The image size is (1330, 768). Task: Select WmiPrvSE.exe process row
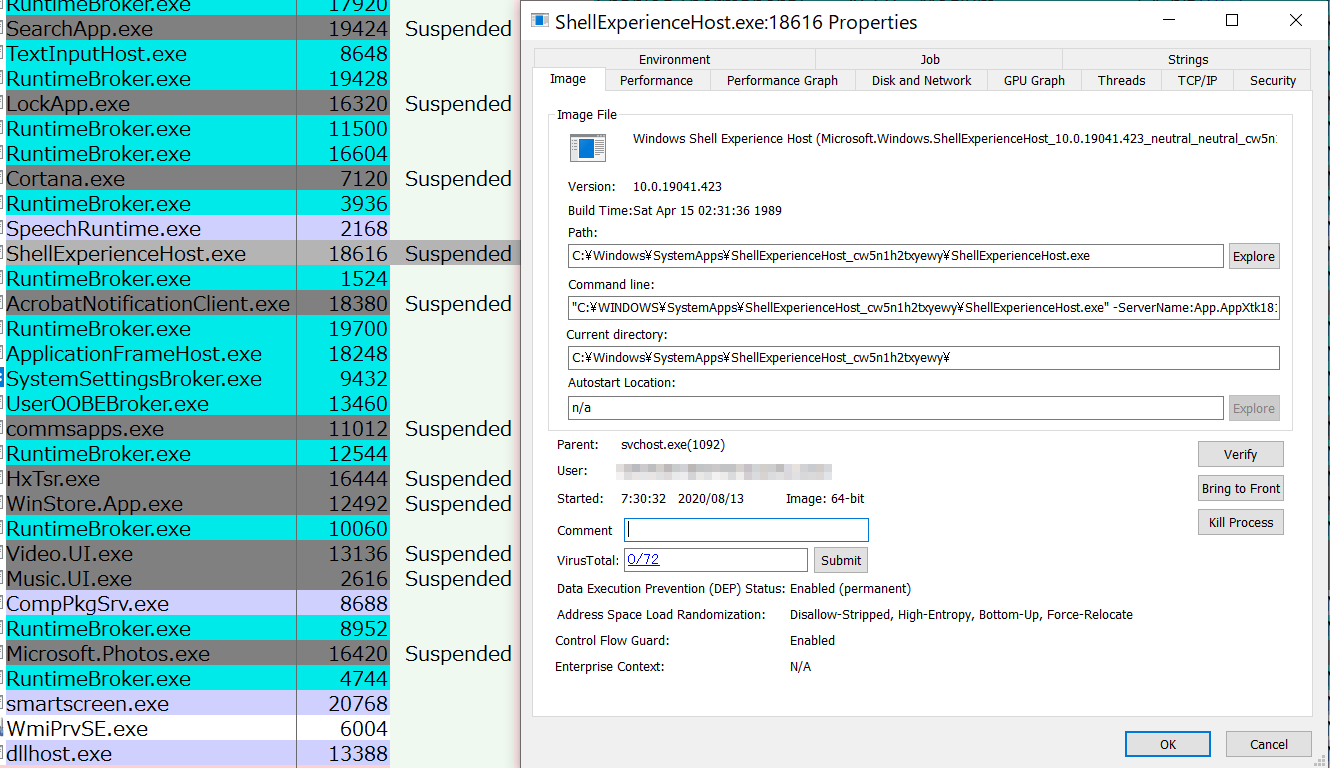[197, 729]
